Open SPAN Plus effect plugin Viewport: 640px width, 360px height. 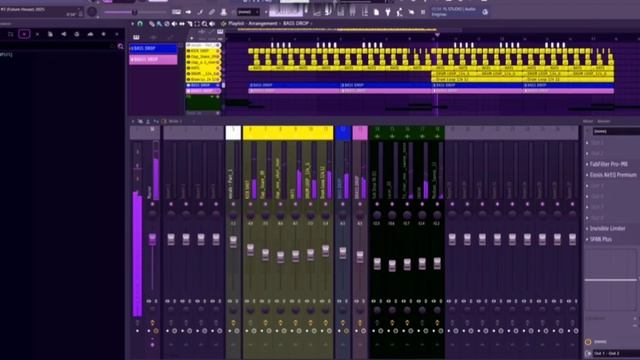pyautogui.click(x=601, y=239)
